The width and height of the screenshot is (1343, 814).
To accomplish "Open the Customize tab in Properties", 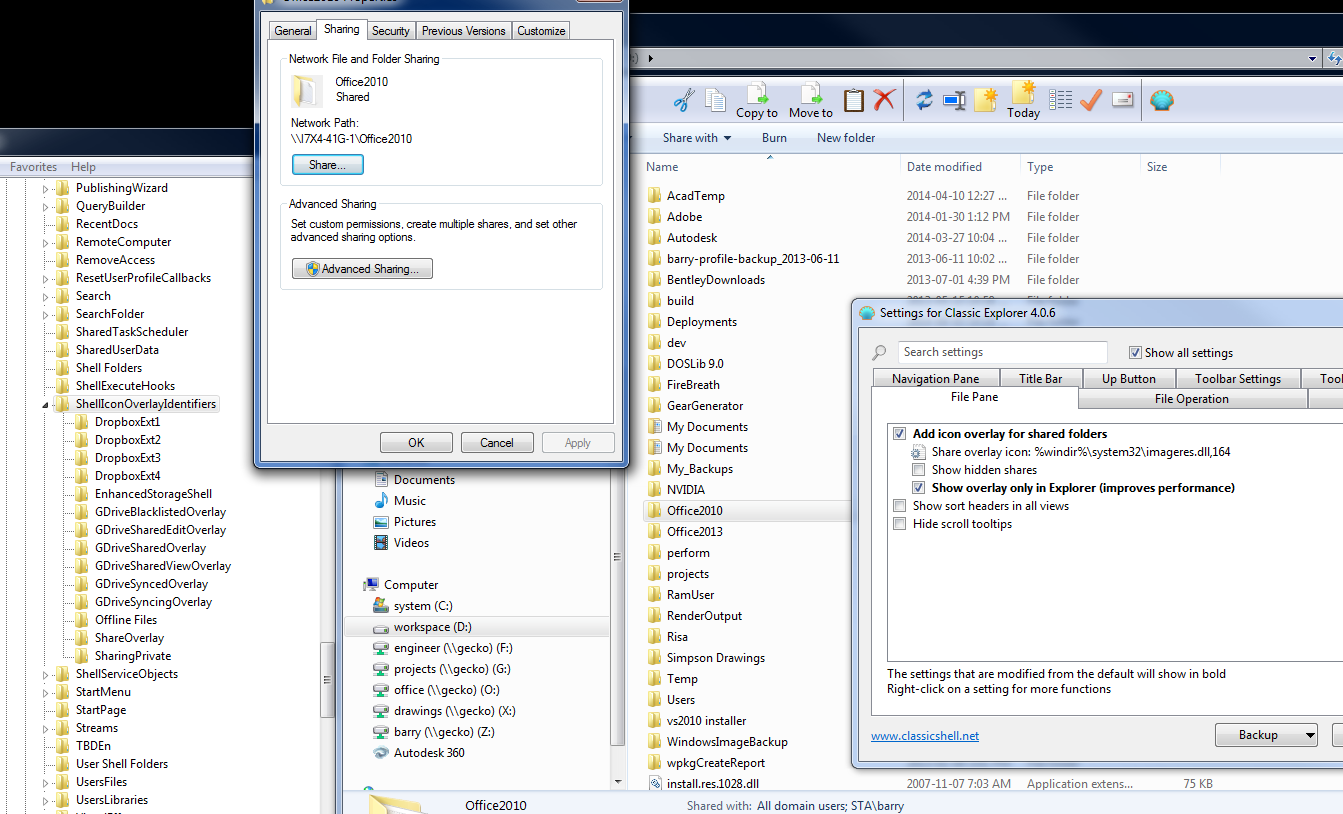I will (541, 31).
